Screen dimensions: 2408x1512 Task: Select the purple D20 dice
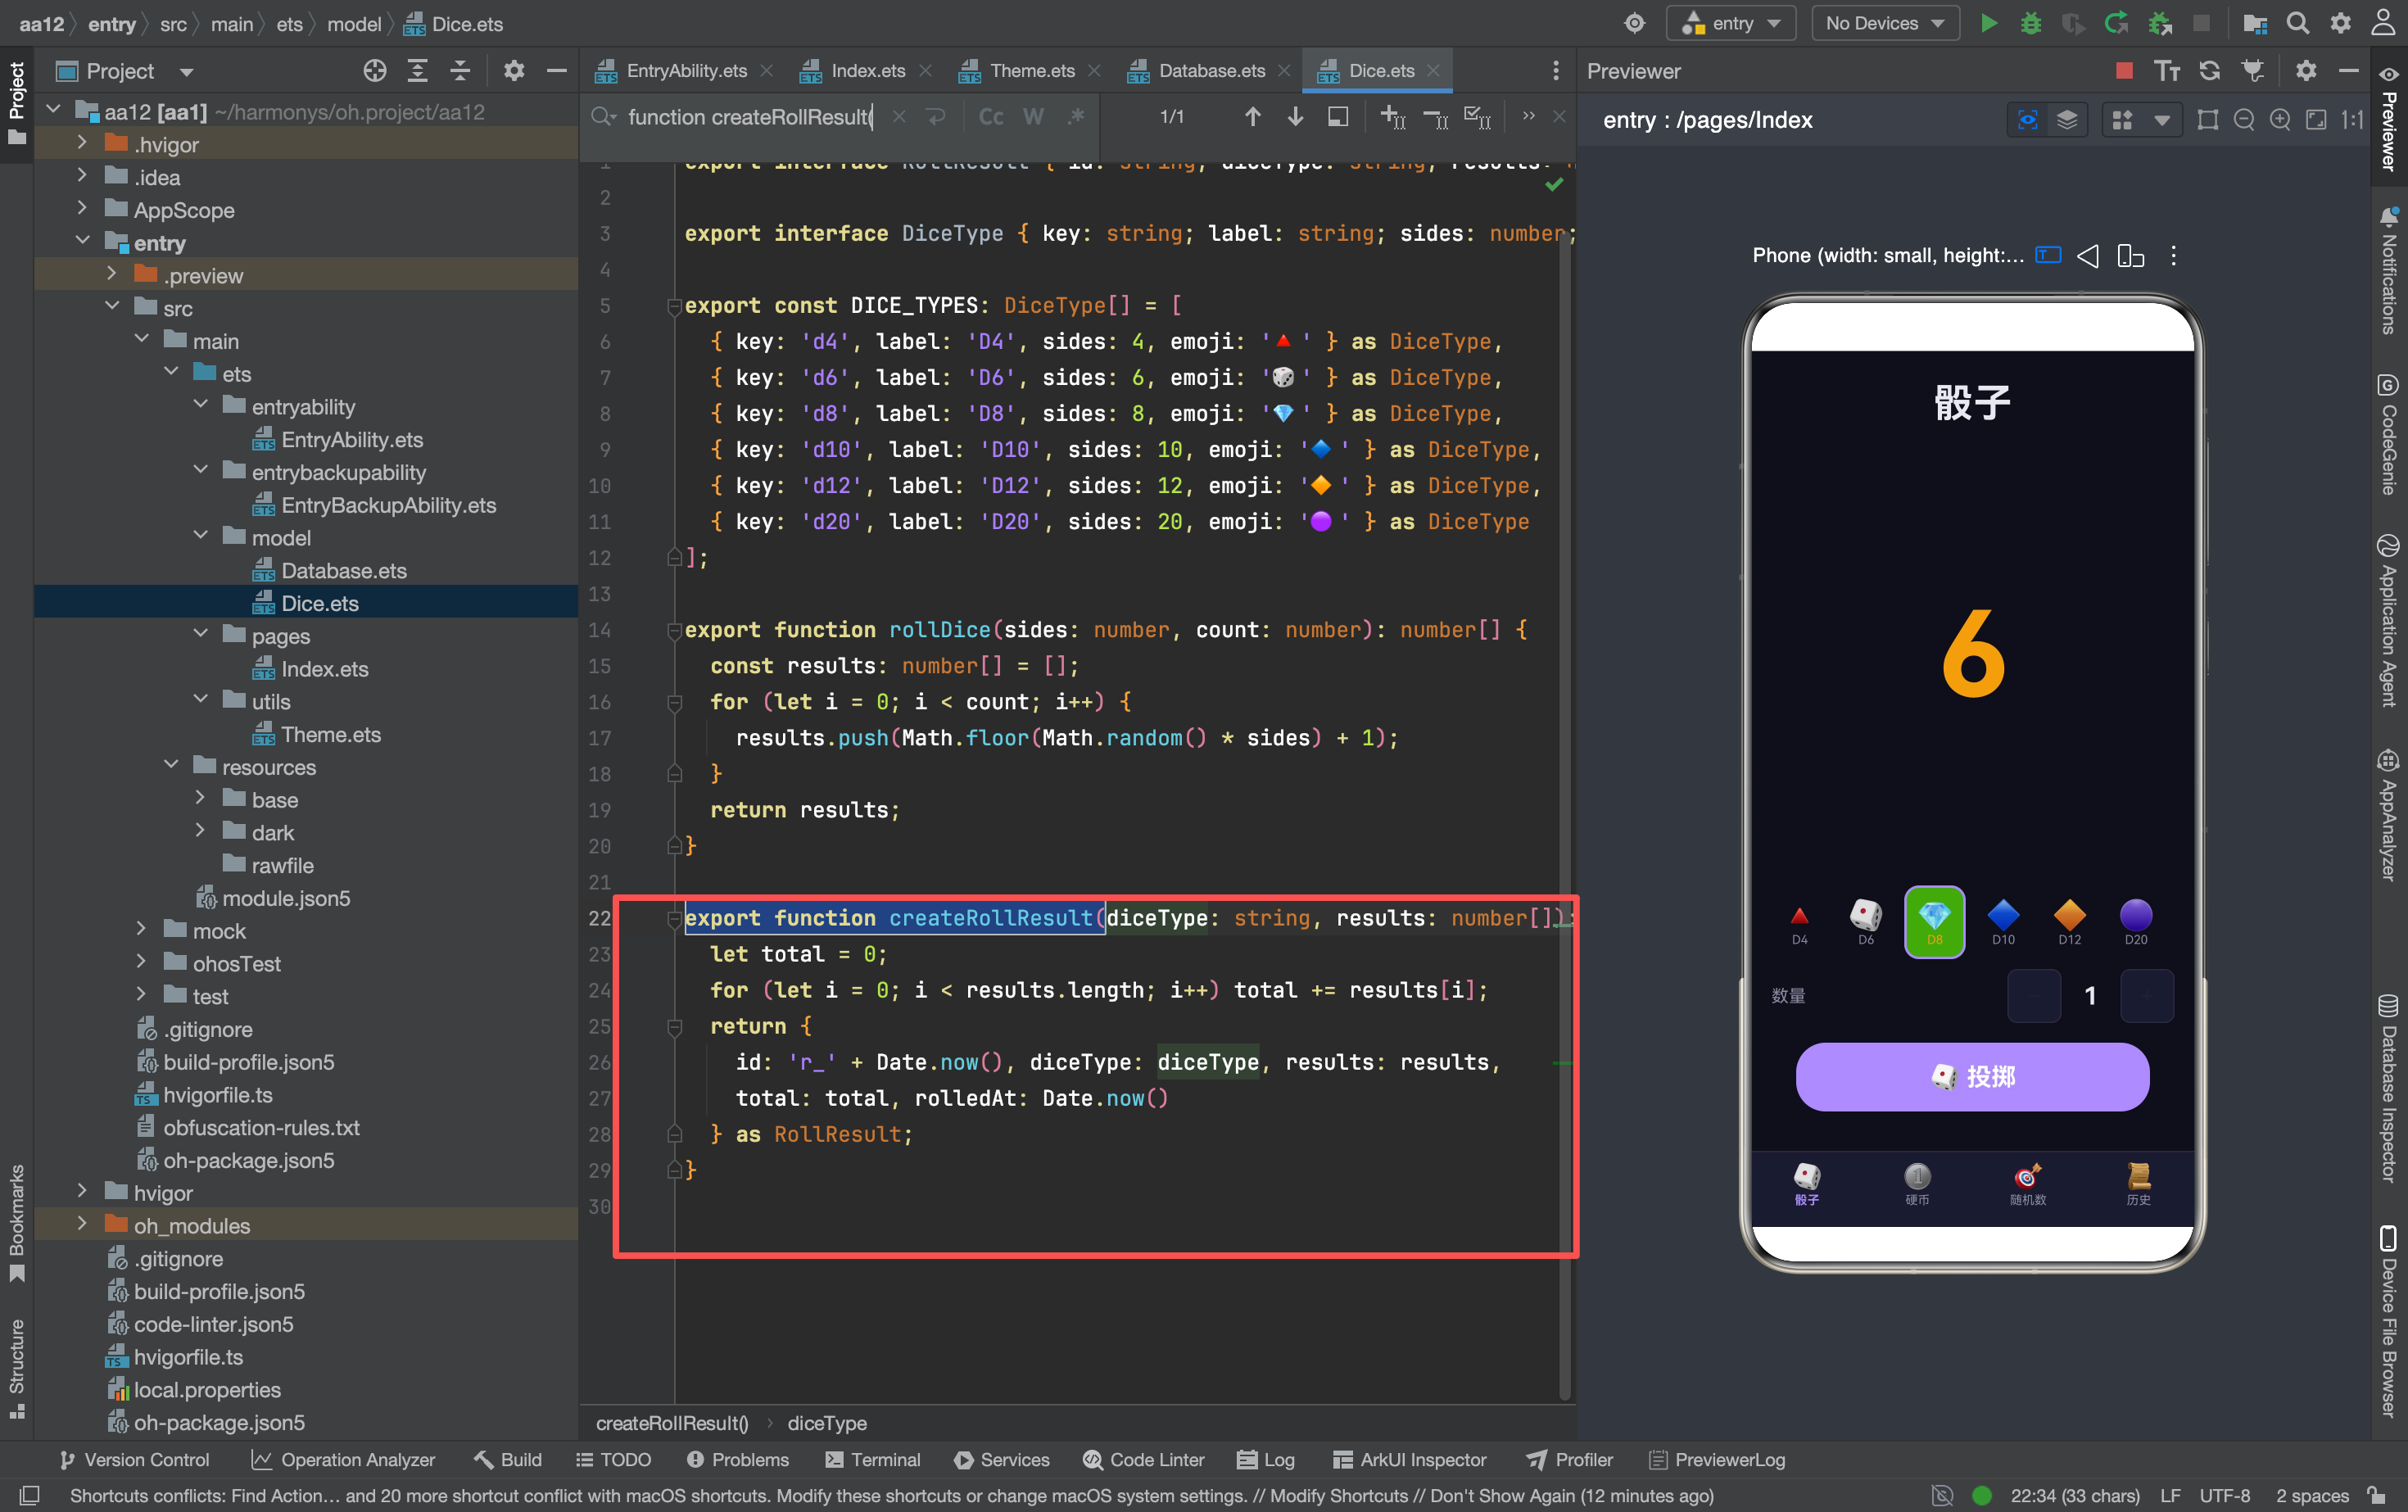pyautogui.click(x=2135, y=921)
